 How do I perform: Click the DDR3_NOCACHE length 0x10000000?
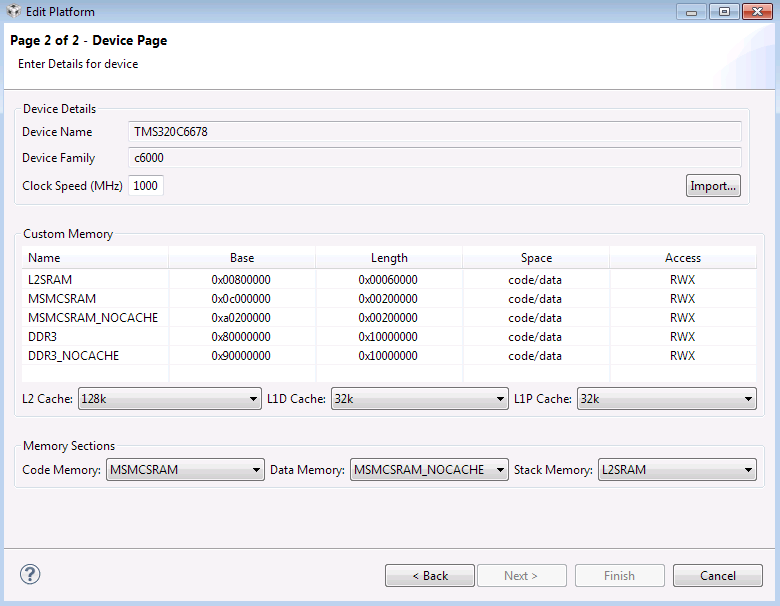388,356
